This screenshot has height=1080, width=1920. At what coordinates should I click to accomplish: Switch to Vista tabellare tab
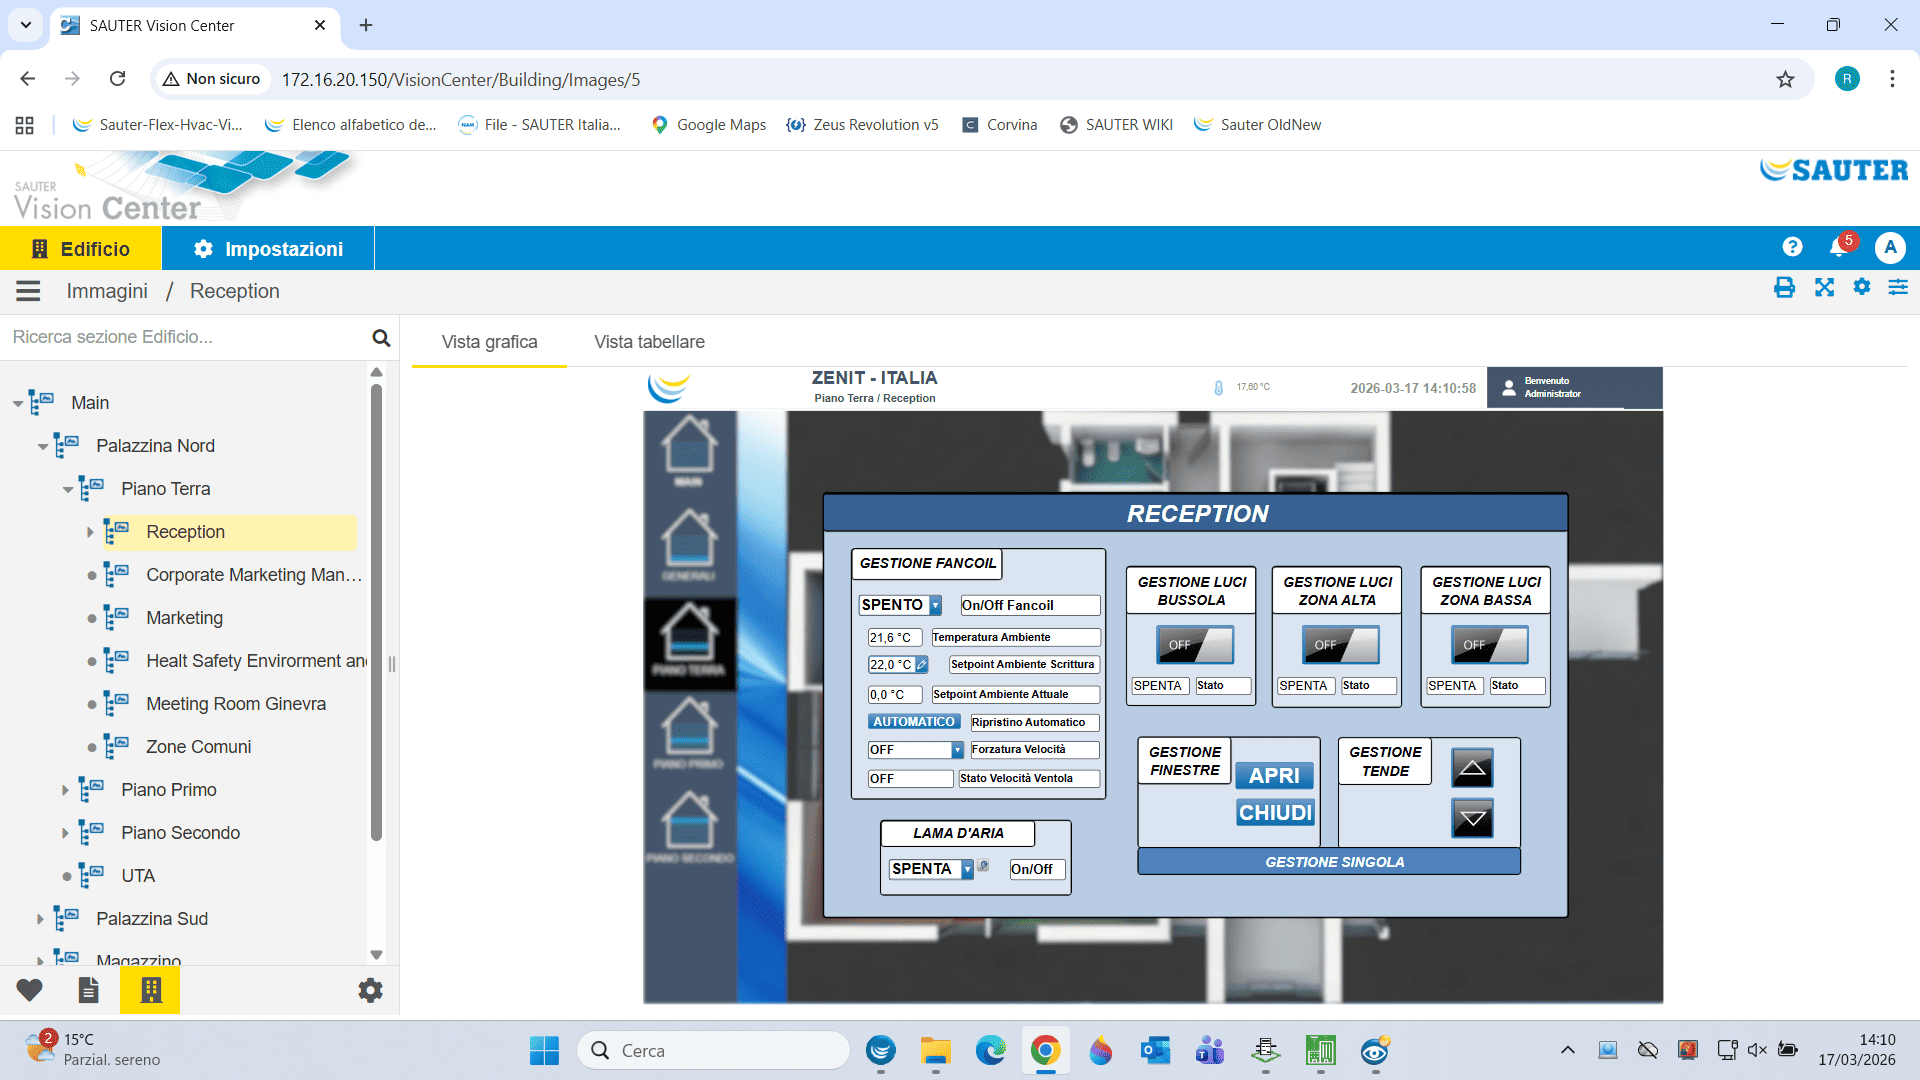[x=649, y=342]
